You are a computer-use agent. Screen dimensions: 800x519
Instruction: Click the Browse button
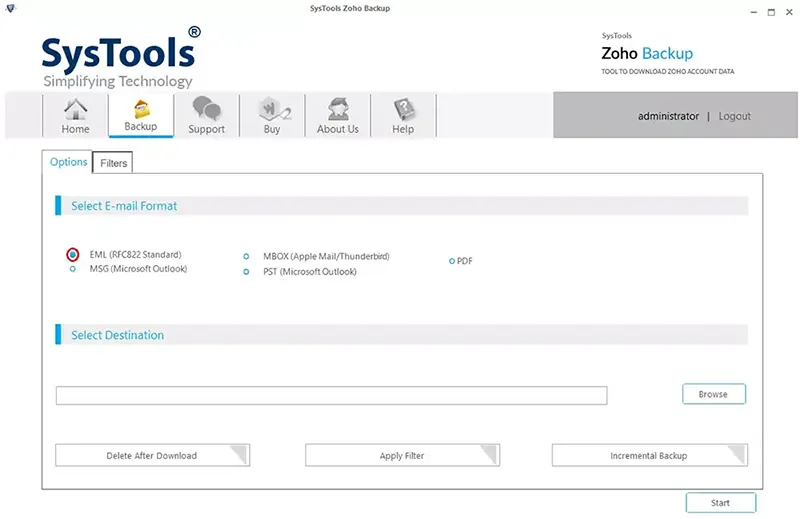714,394
